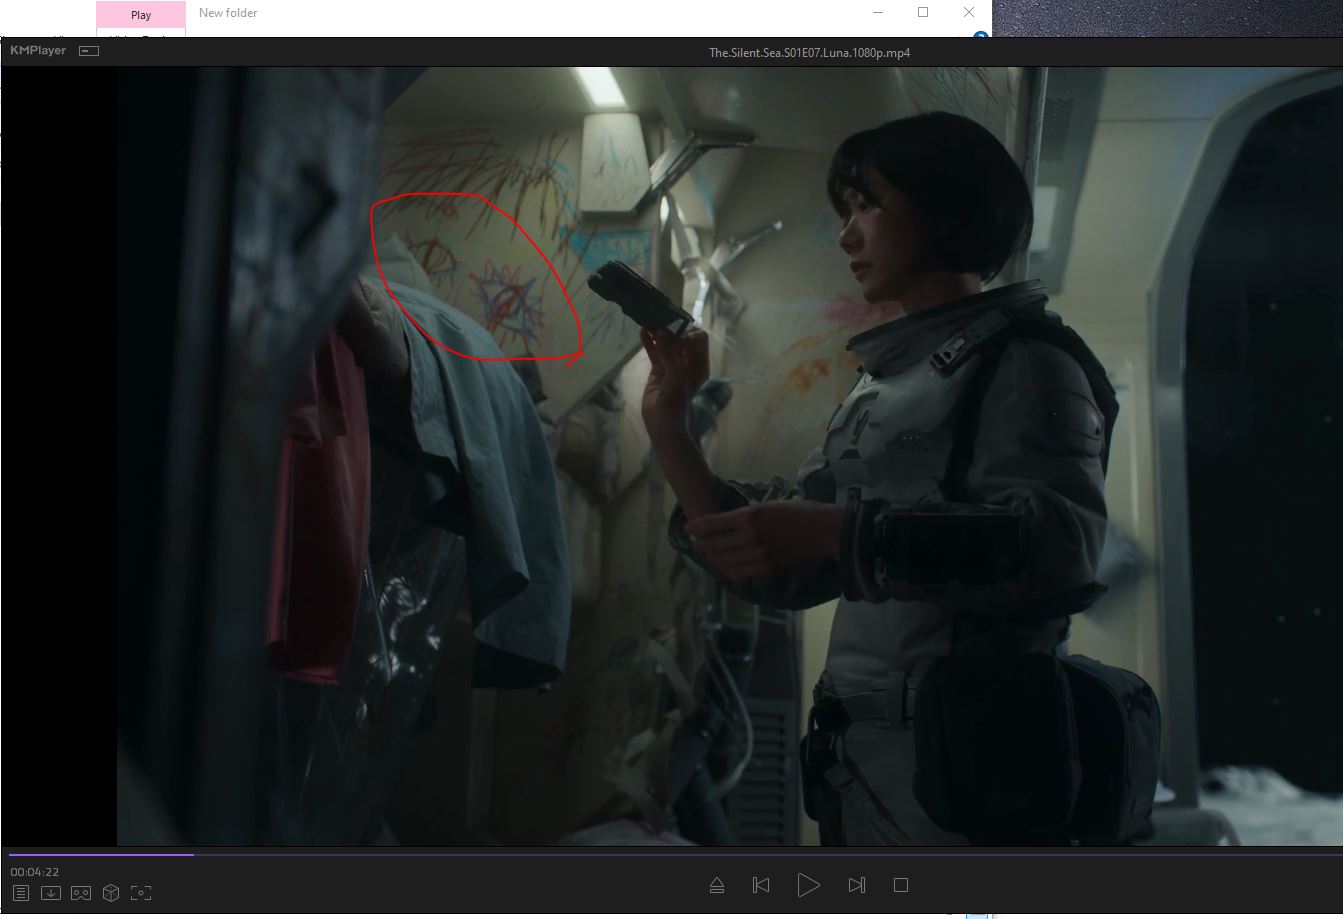Toggle the compact mode icon beside KMPlayer
Image resolution: width=1343 pixels, height=919 pixels.
[89, 50]
